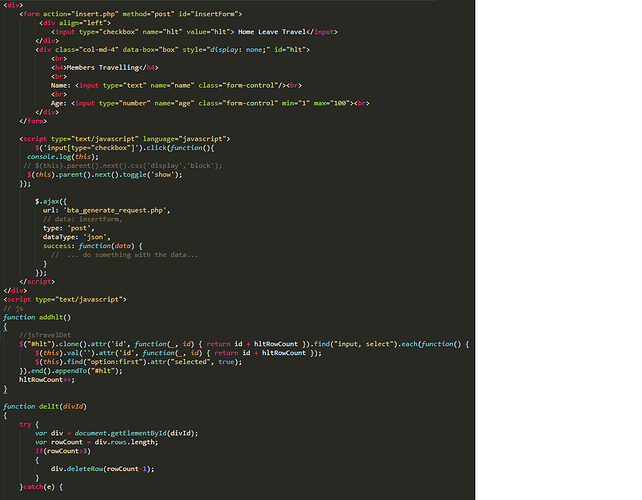Viewport: 642px width, 500px height.
Task: Click the "Home Leave Travel" label text
Action: click(272, 32)
